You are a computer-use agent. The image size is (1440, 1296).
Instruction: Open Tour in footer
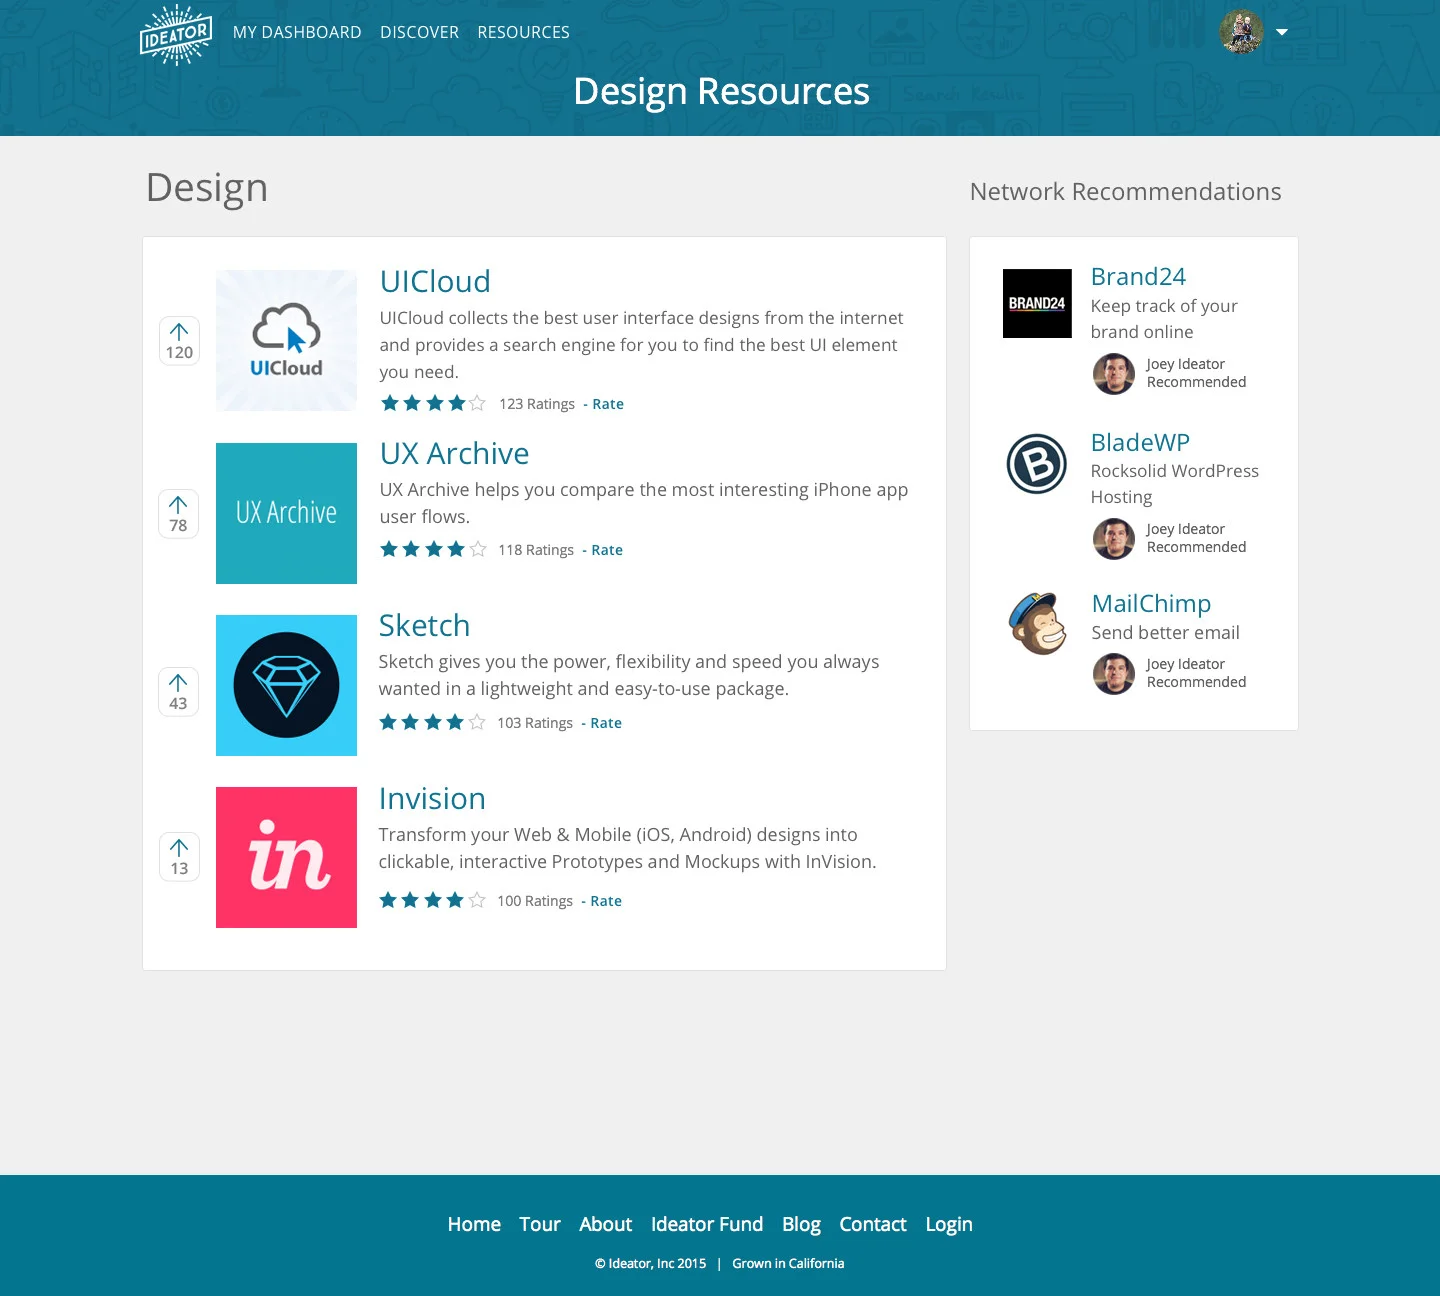[x=540, y=1224]
